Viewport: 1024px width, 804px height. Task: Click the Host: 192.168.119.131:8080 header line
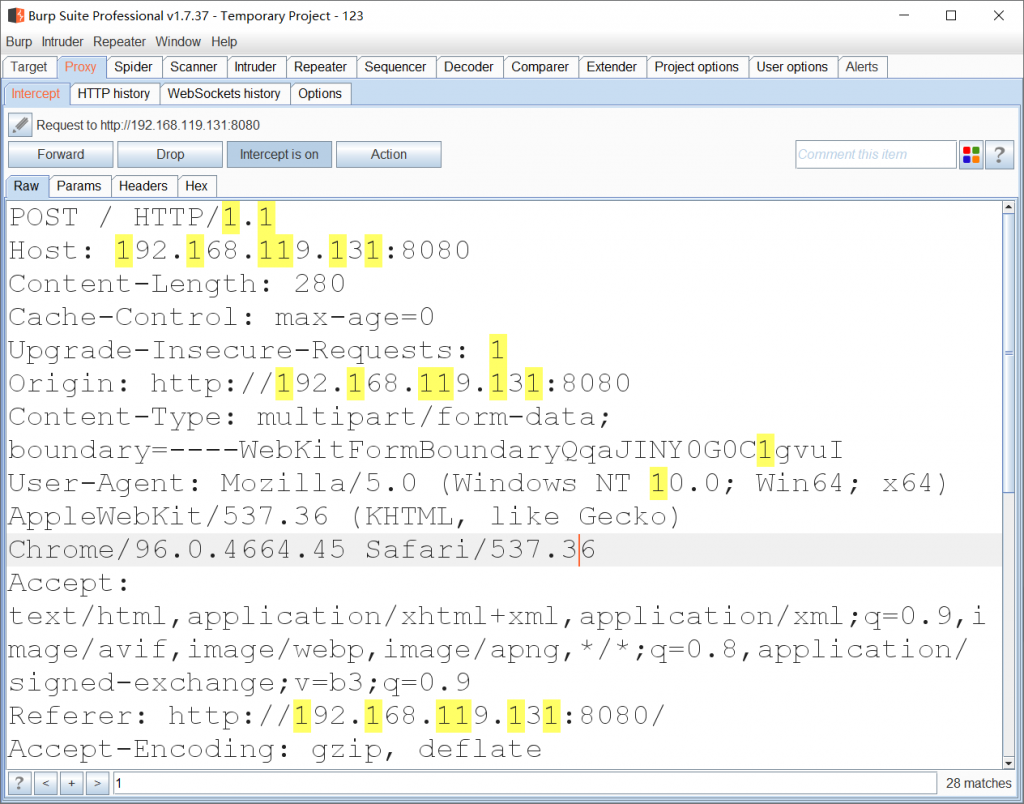(x=240, y=250)
